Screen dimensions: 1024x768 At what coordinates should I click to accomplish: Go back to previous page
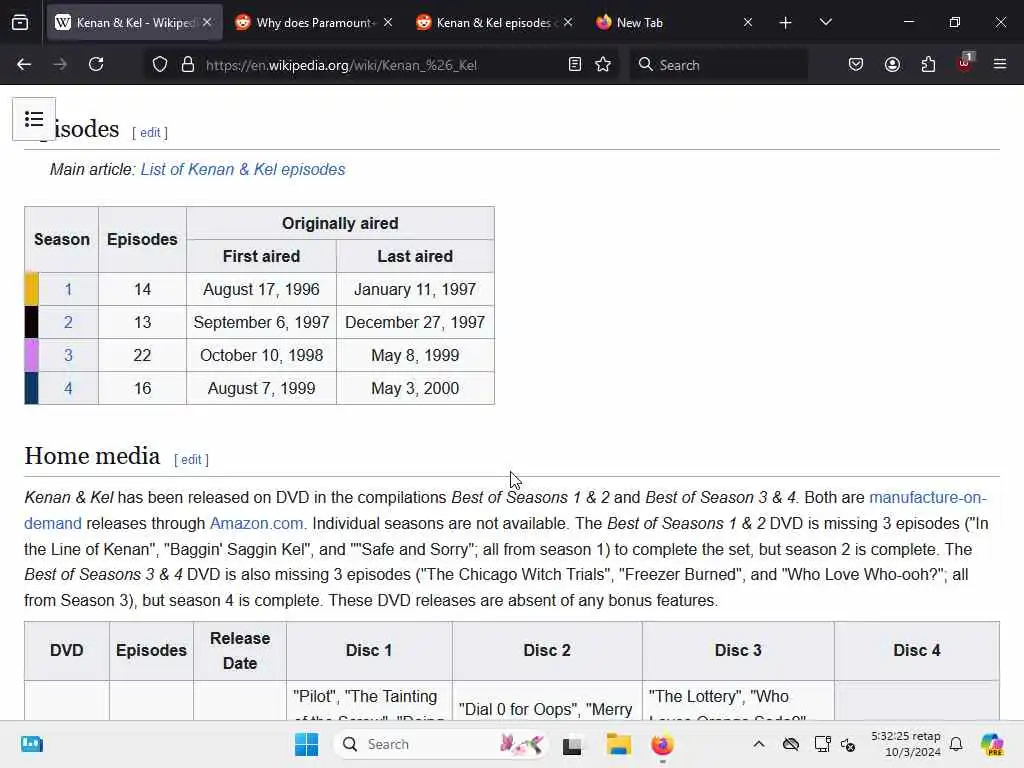(24, 65)
